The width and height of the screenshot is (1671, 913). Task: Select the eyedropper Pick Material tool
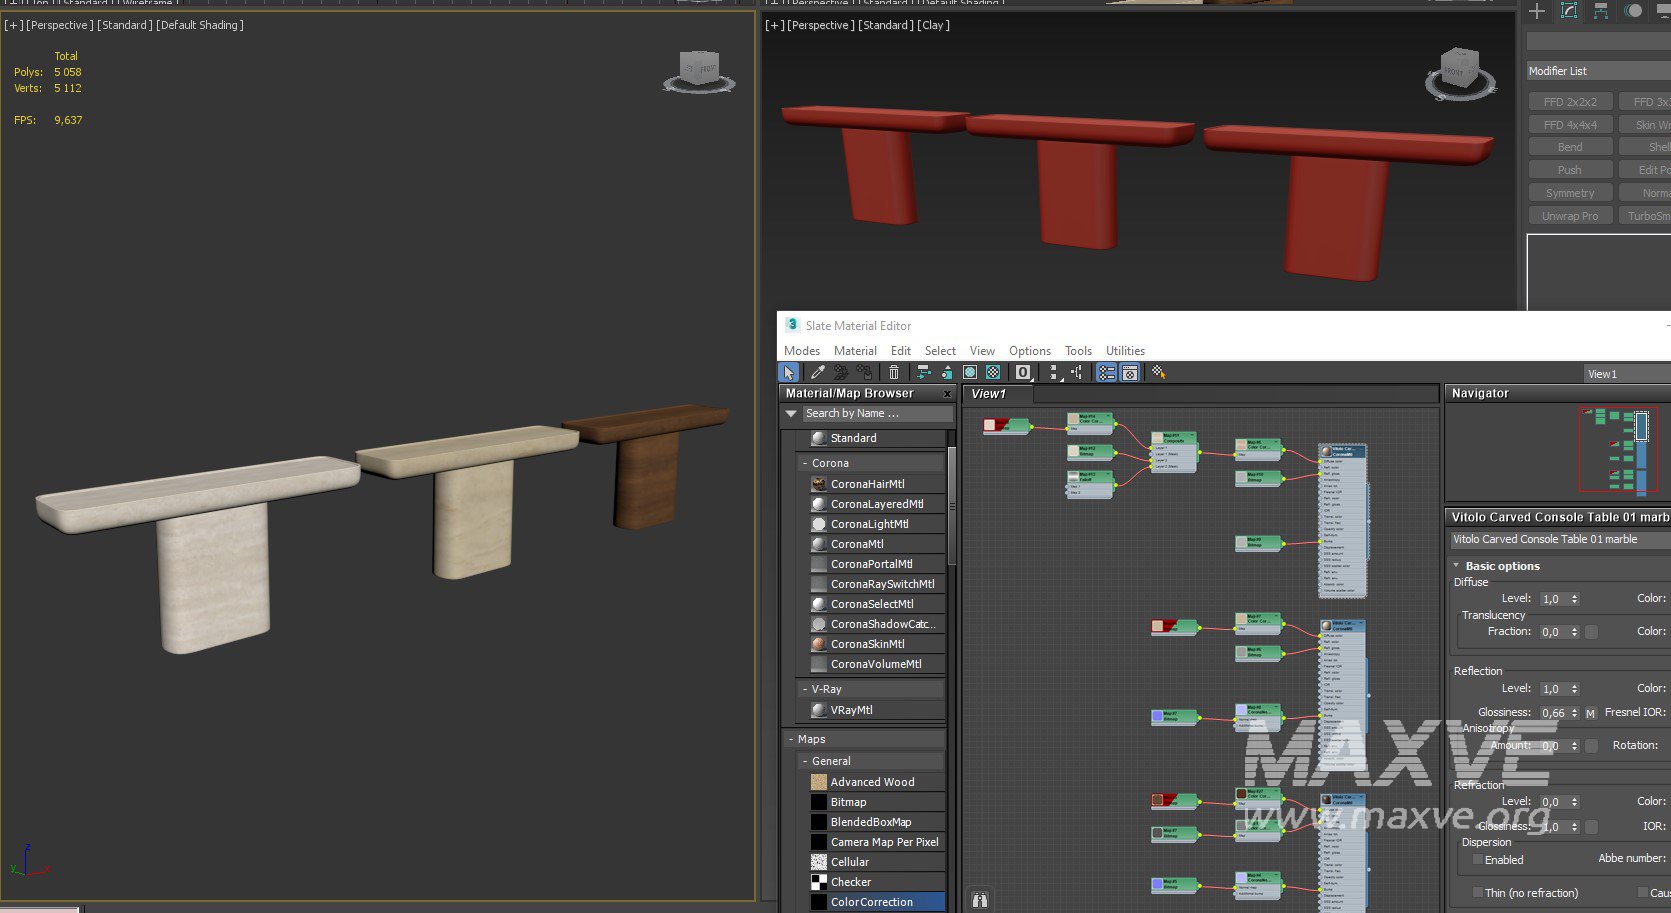point(817,372)
